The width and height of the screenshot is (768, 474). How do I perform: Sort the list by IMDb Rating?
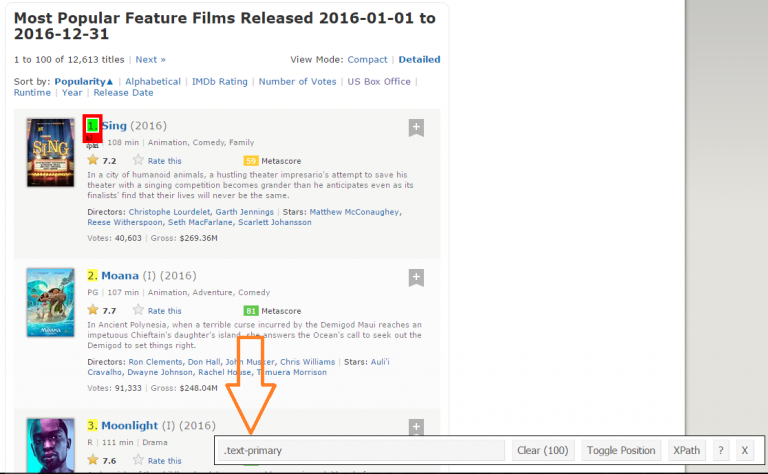219,81
